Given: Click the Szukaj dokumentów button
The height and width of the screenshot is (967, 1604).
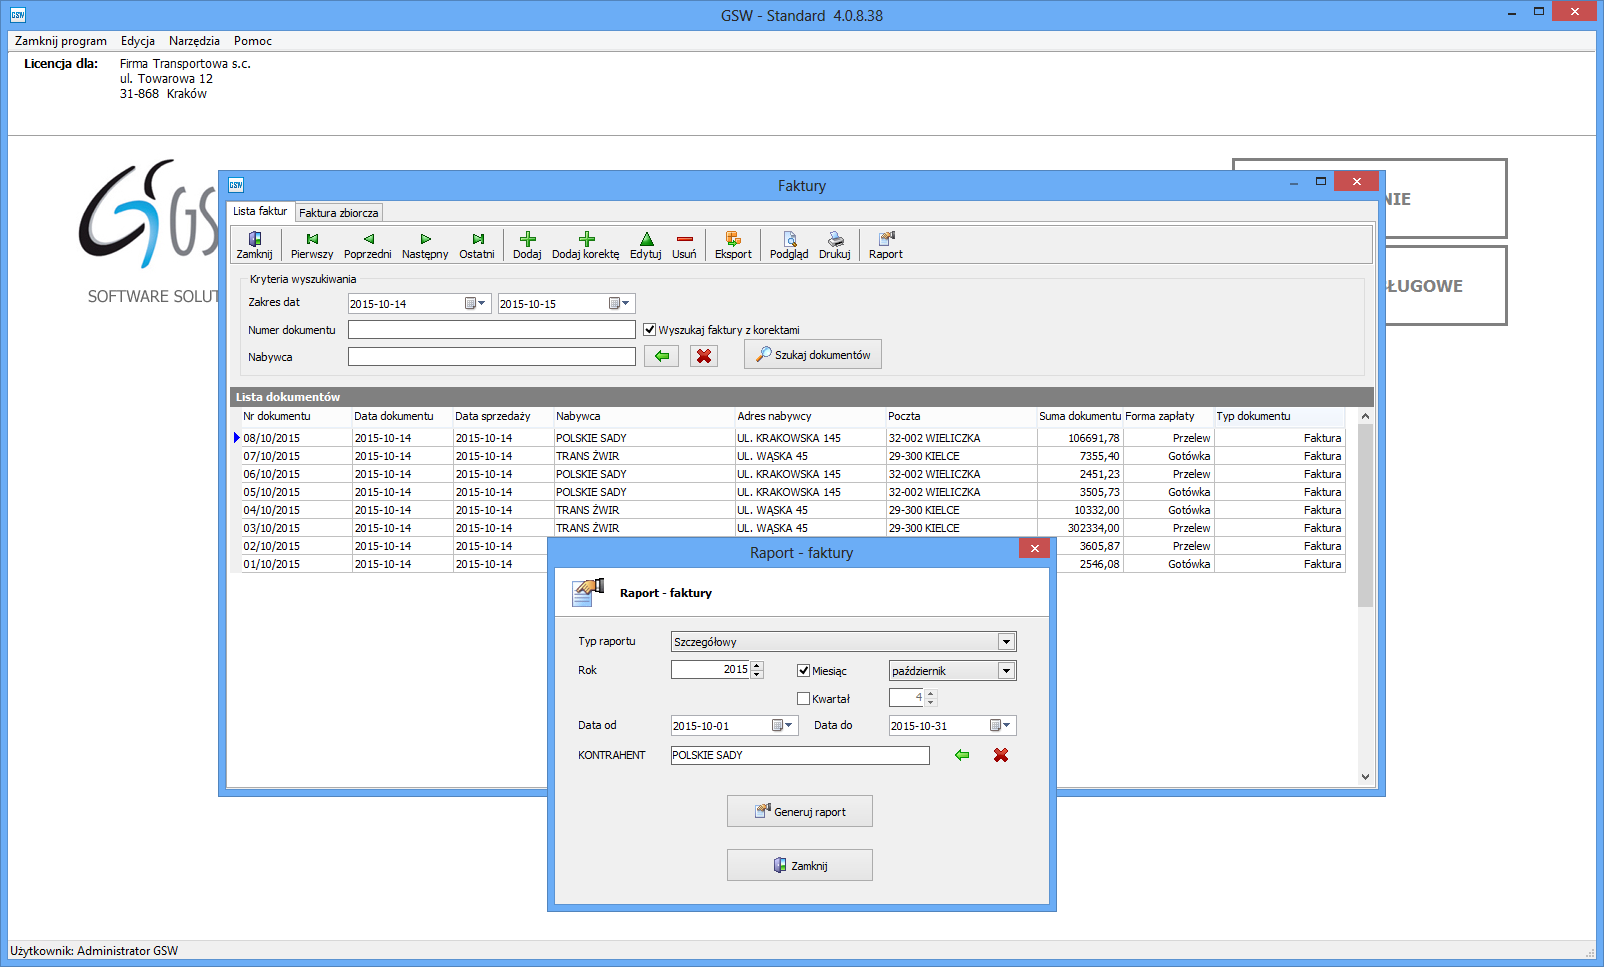Looking at the screenshot, I should [x=813, y=355].
